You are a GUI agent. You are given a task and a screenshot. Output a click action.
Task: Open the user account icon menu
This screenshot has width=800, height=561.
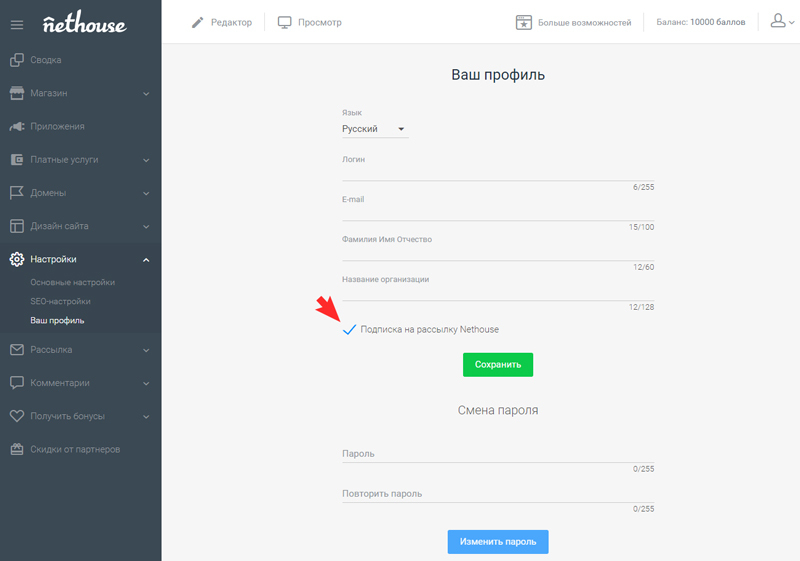782,21
